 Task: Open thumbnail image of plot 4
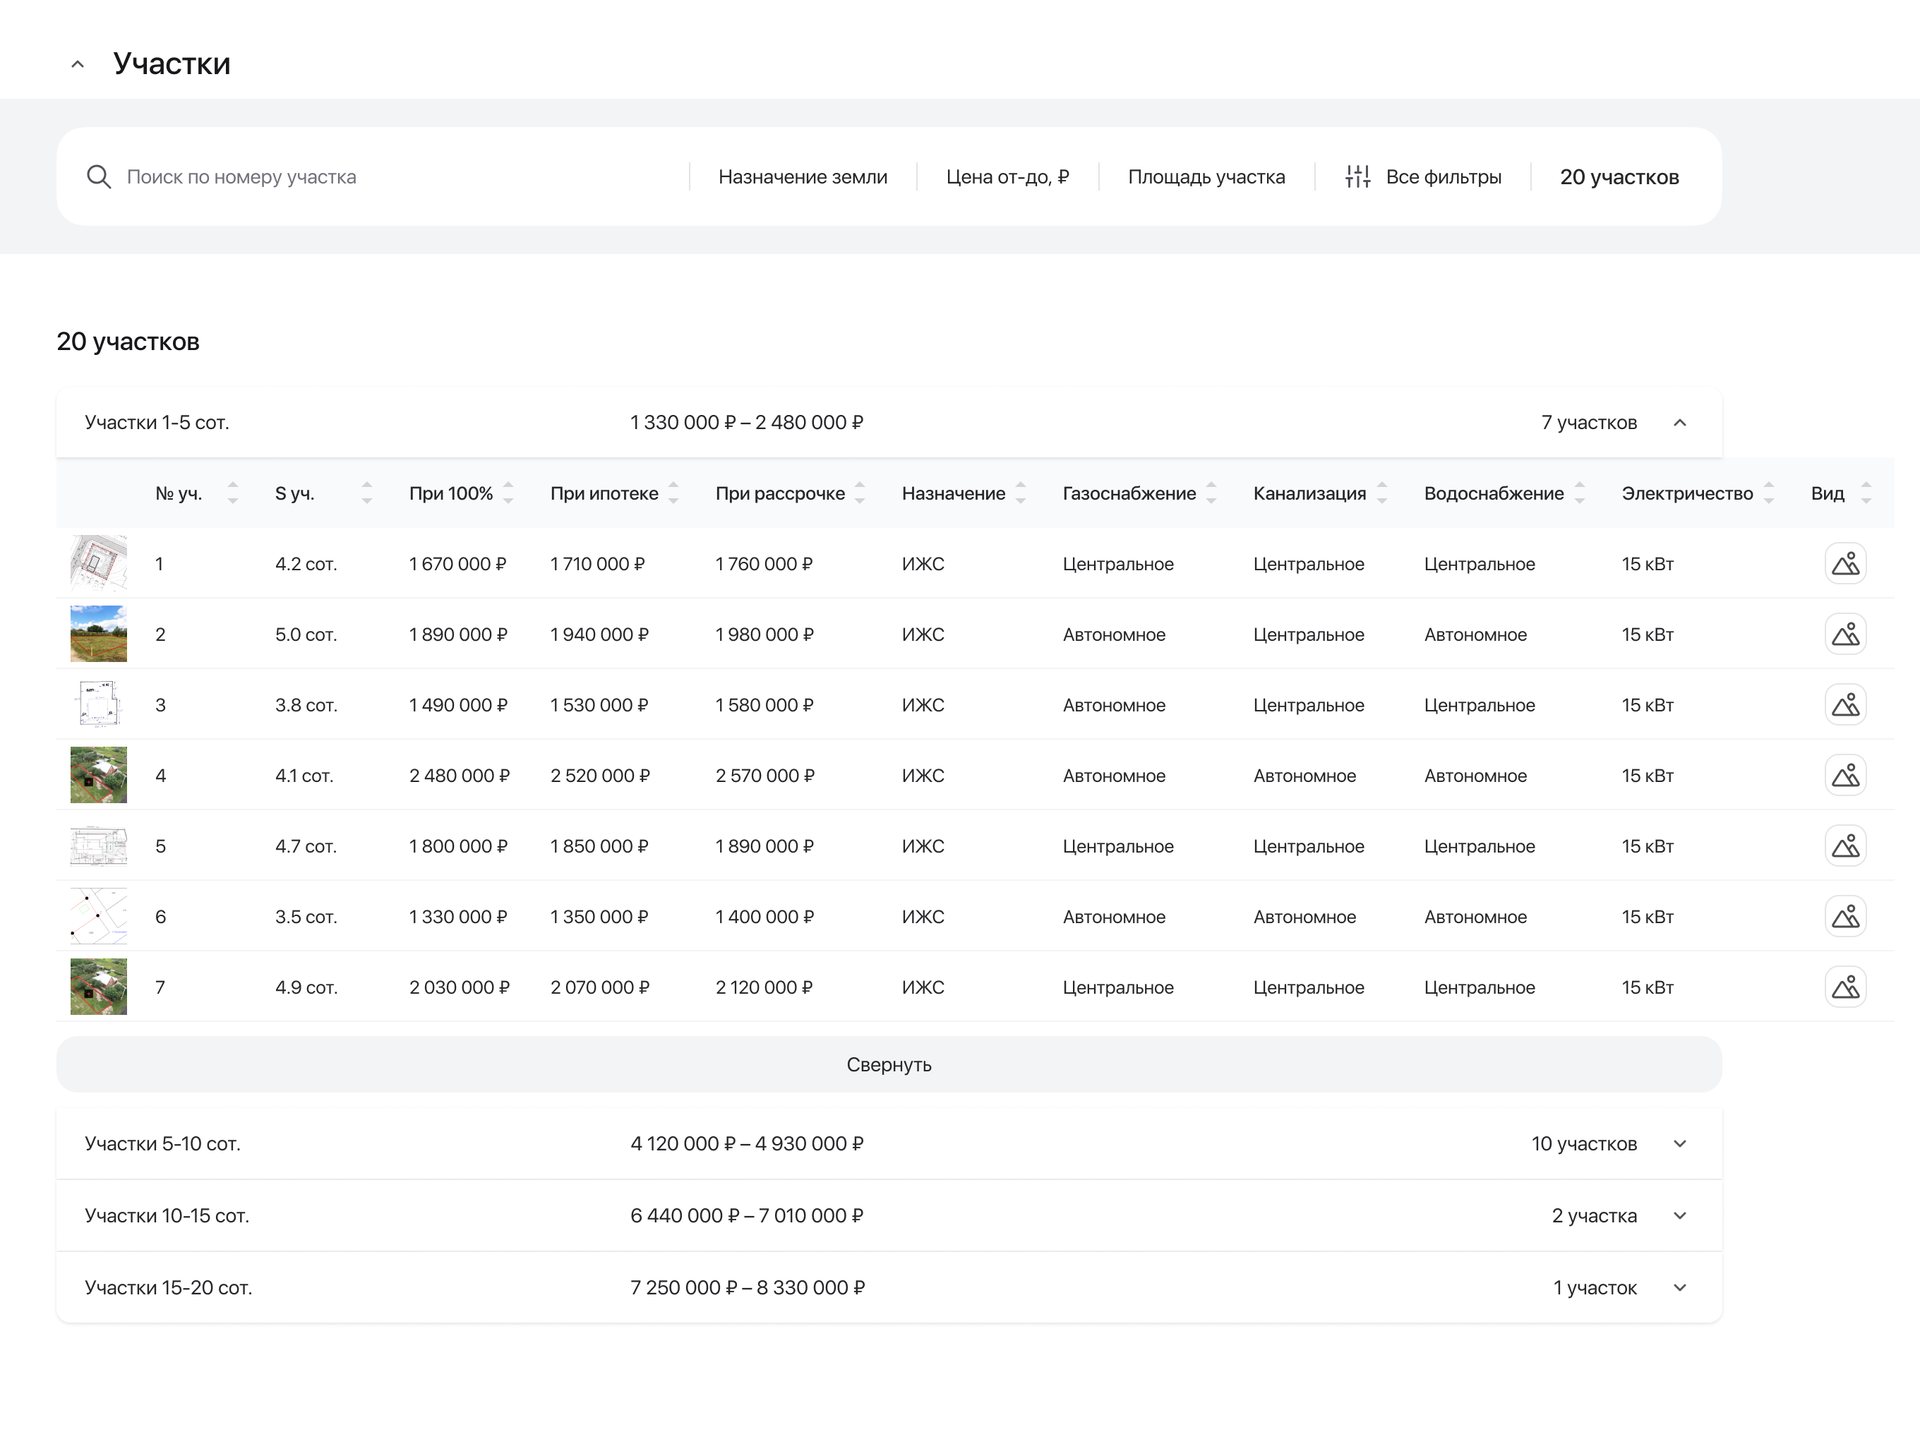click(x=98, y=775)
